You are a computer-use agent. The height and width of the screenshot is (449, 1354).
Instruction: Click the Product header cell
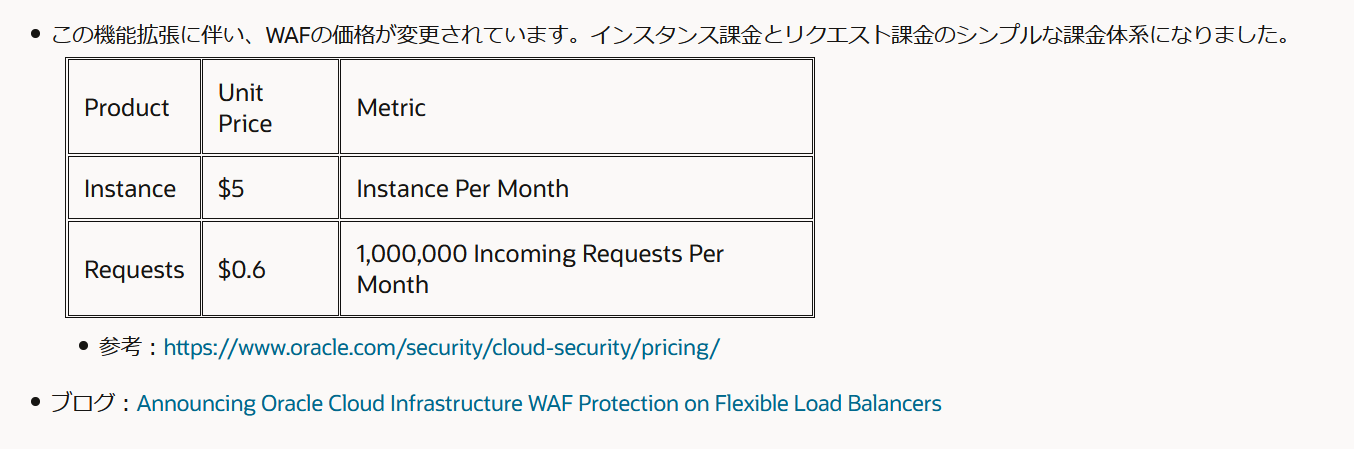tap(134, 107)
